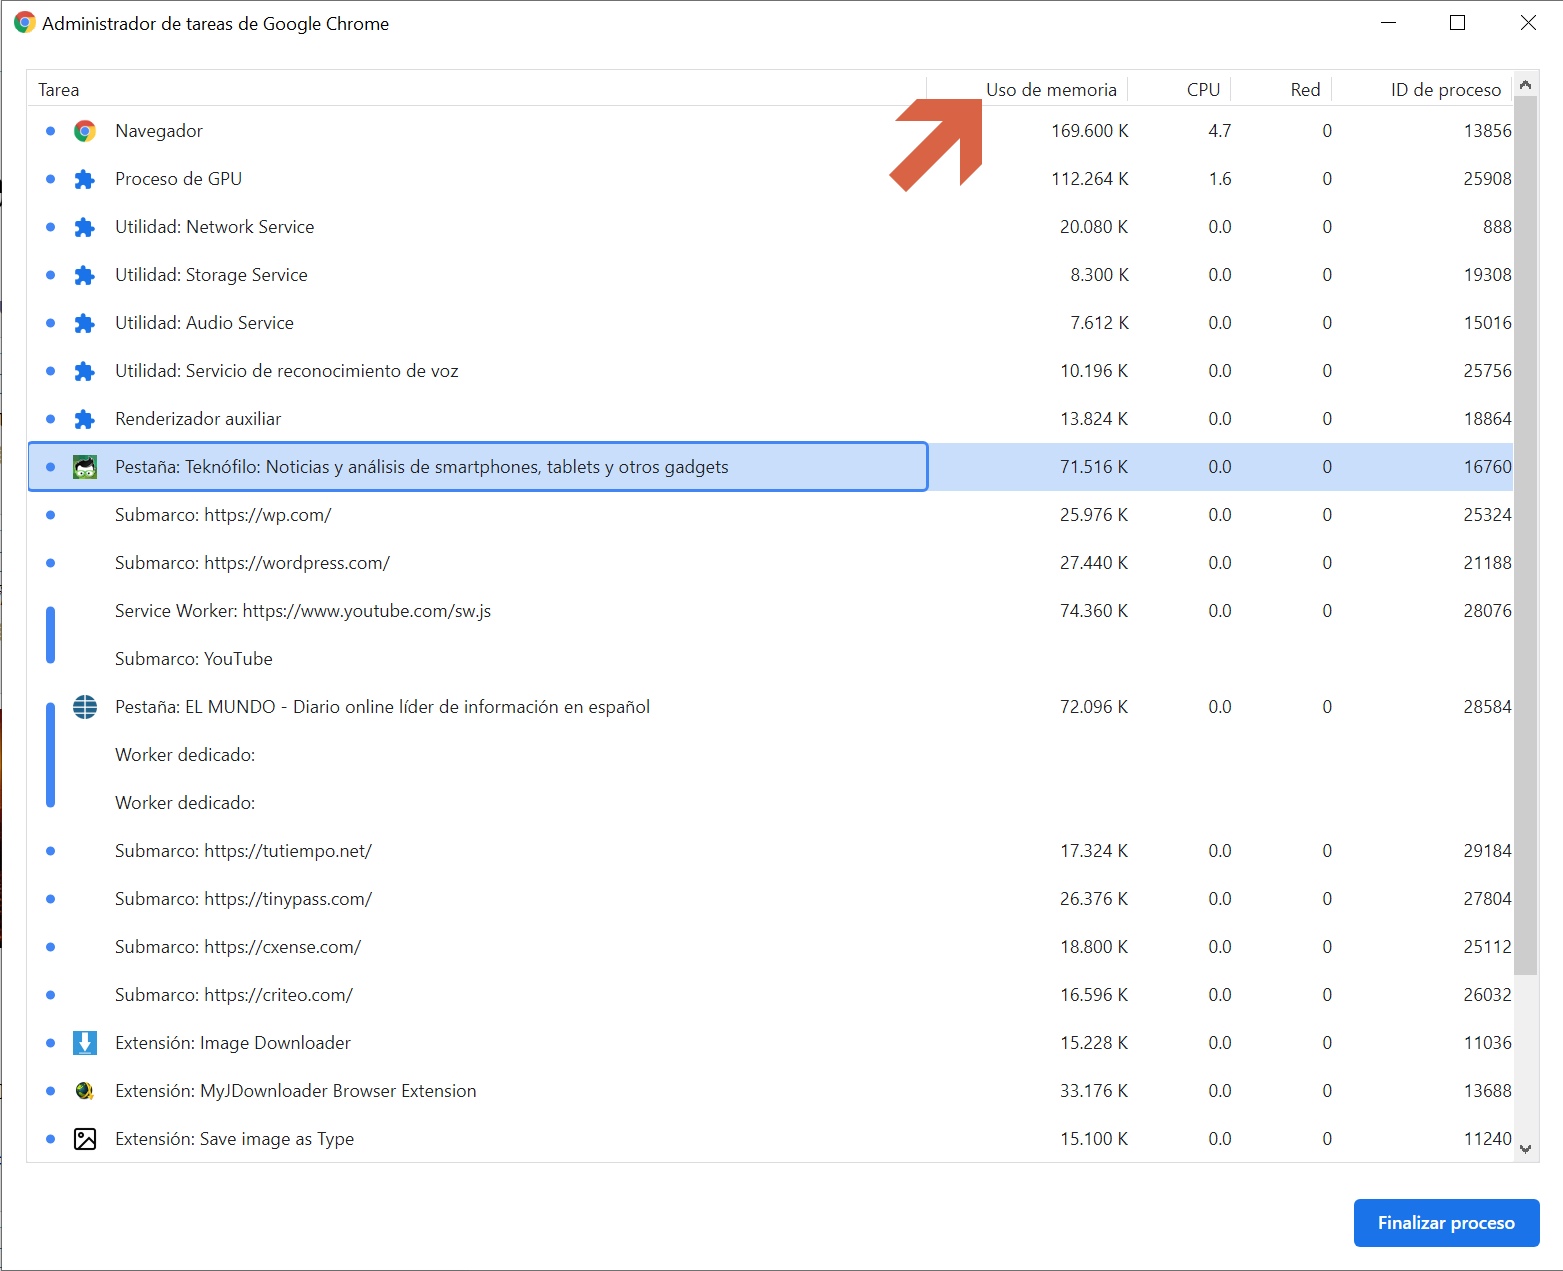Select Submarco: https://tinypass.com/ row
Viewport: 1563px width, 1271px height.
(770, 899)
